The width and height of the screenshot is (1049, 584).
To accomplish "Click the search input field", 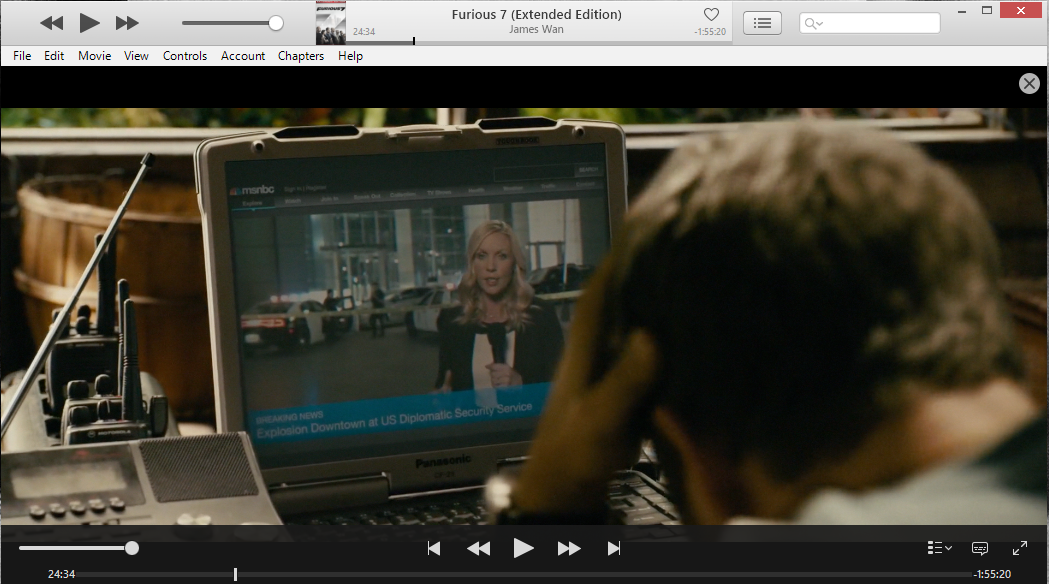I will pyautogui.click(x=870, y=23).
